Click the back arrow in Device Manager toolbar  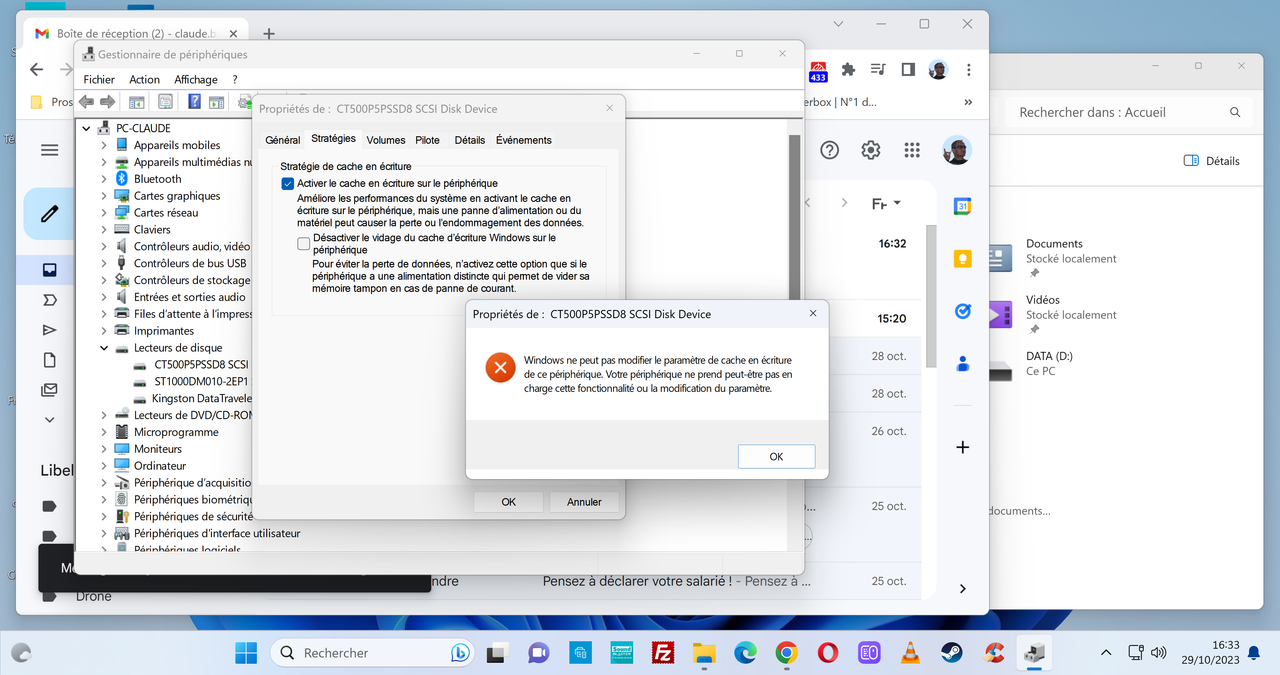pos(87,101)
